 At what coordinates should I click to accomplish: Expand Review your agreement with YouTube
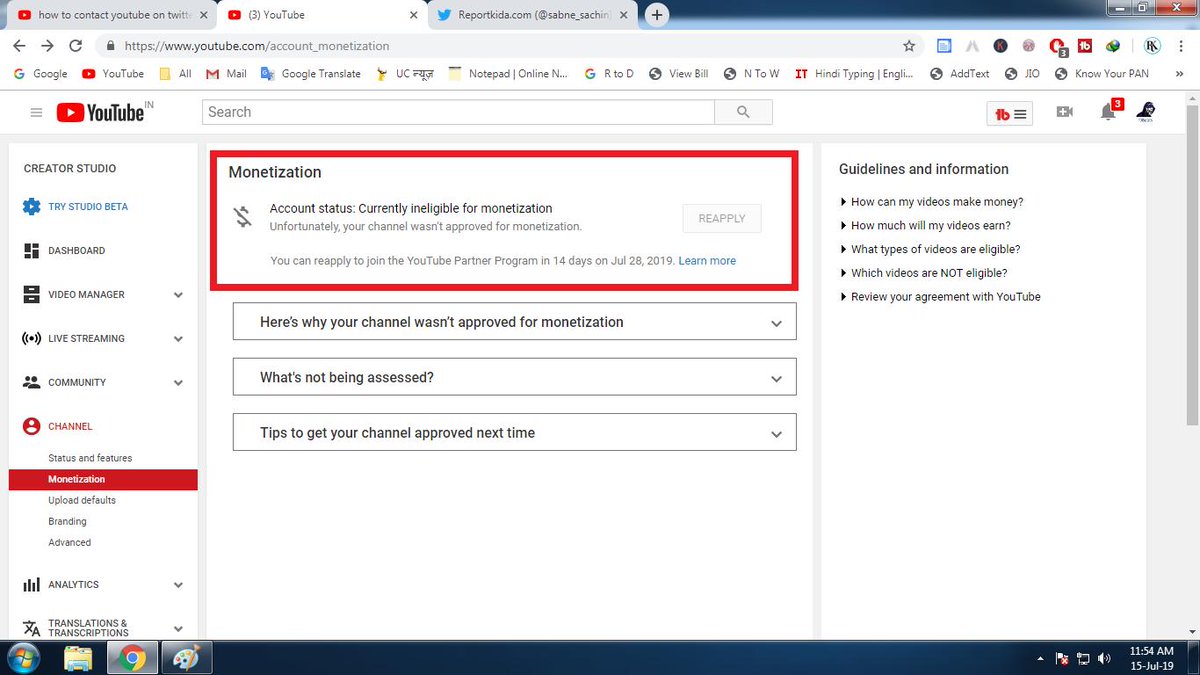point(941,297)
